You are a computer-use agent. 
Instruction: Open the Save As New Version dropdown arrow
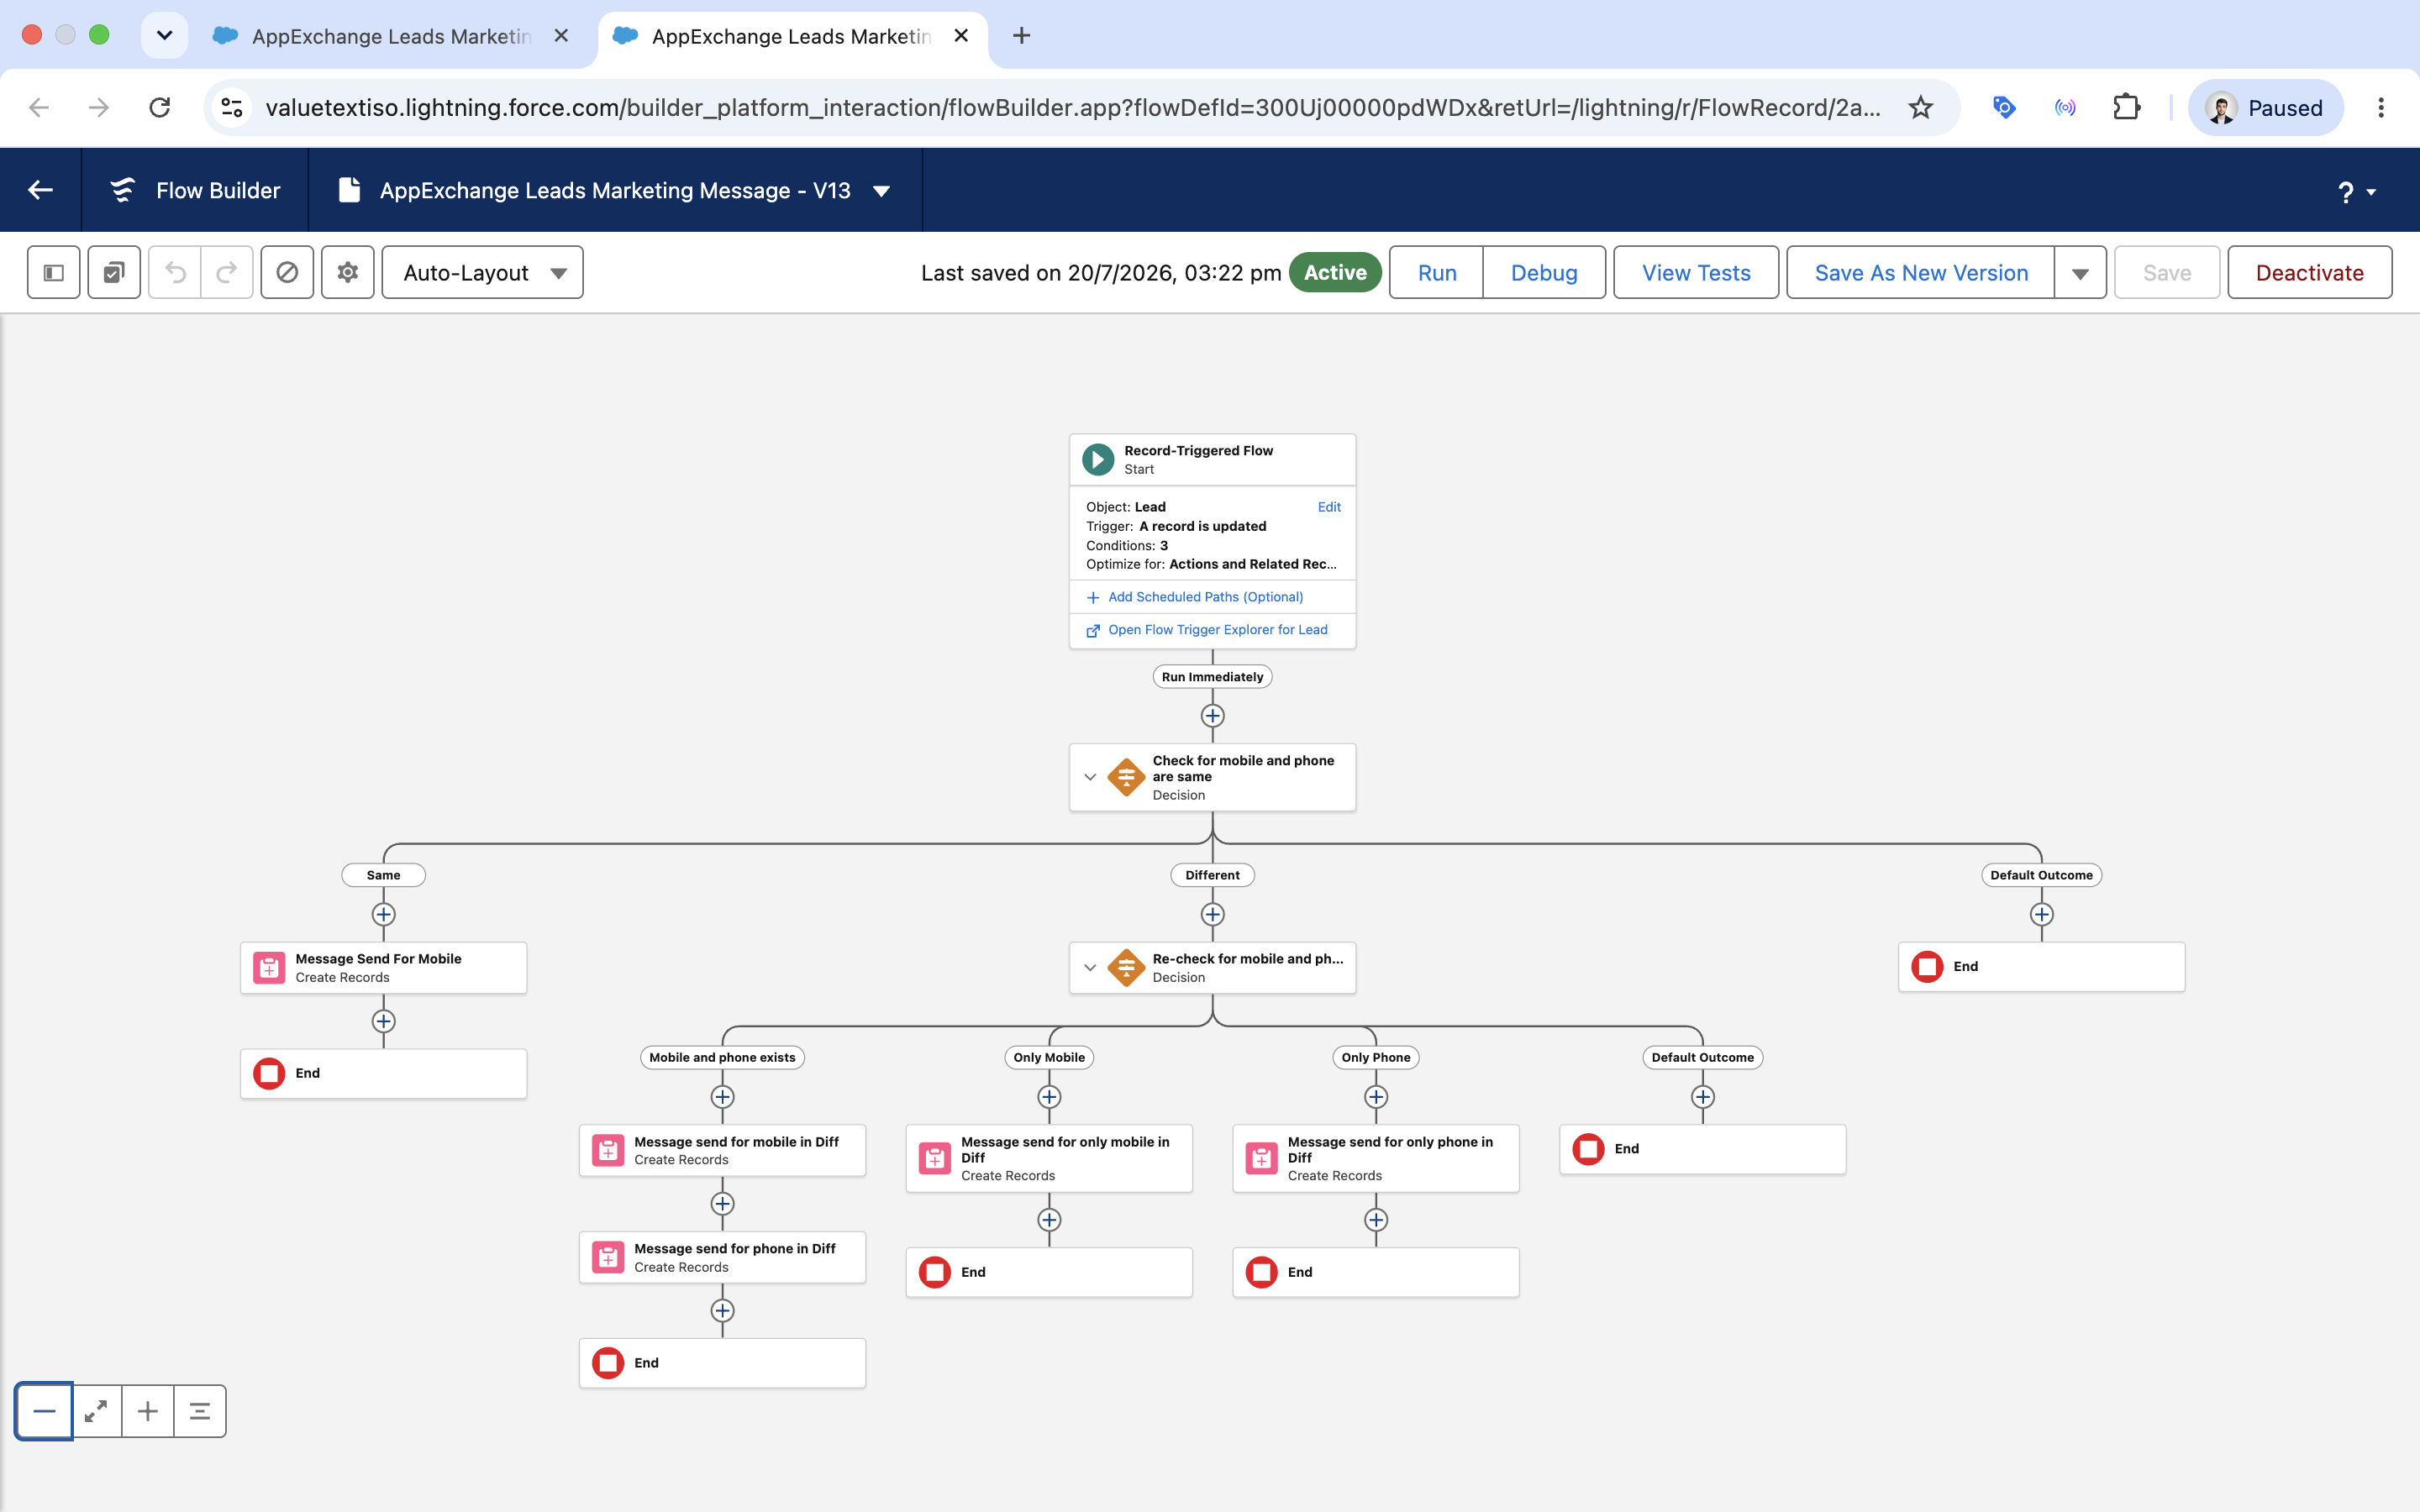click(x=2080, y=272)
